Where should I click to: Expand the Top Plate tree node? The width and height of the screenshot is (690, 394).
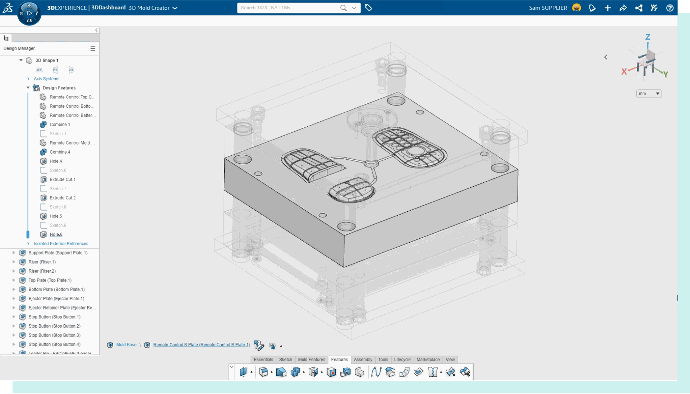click(14, 280)
